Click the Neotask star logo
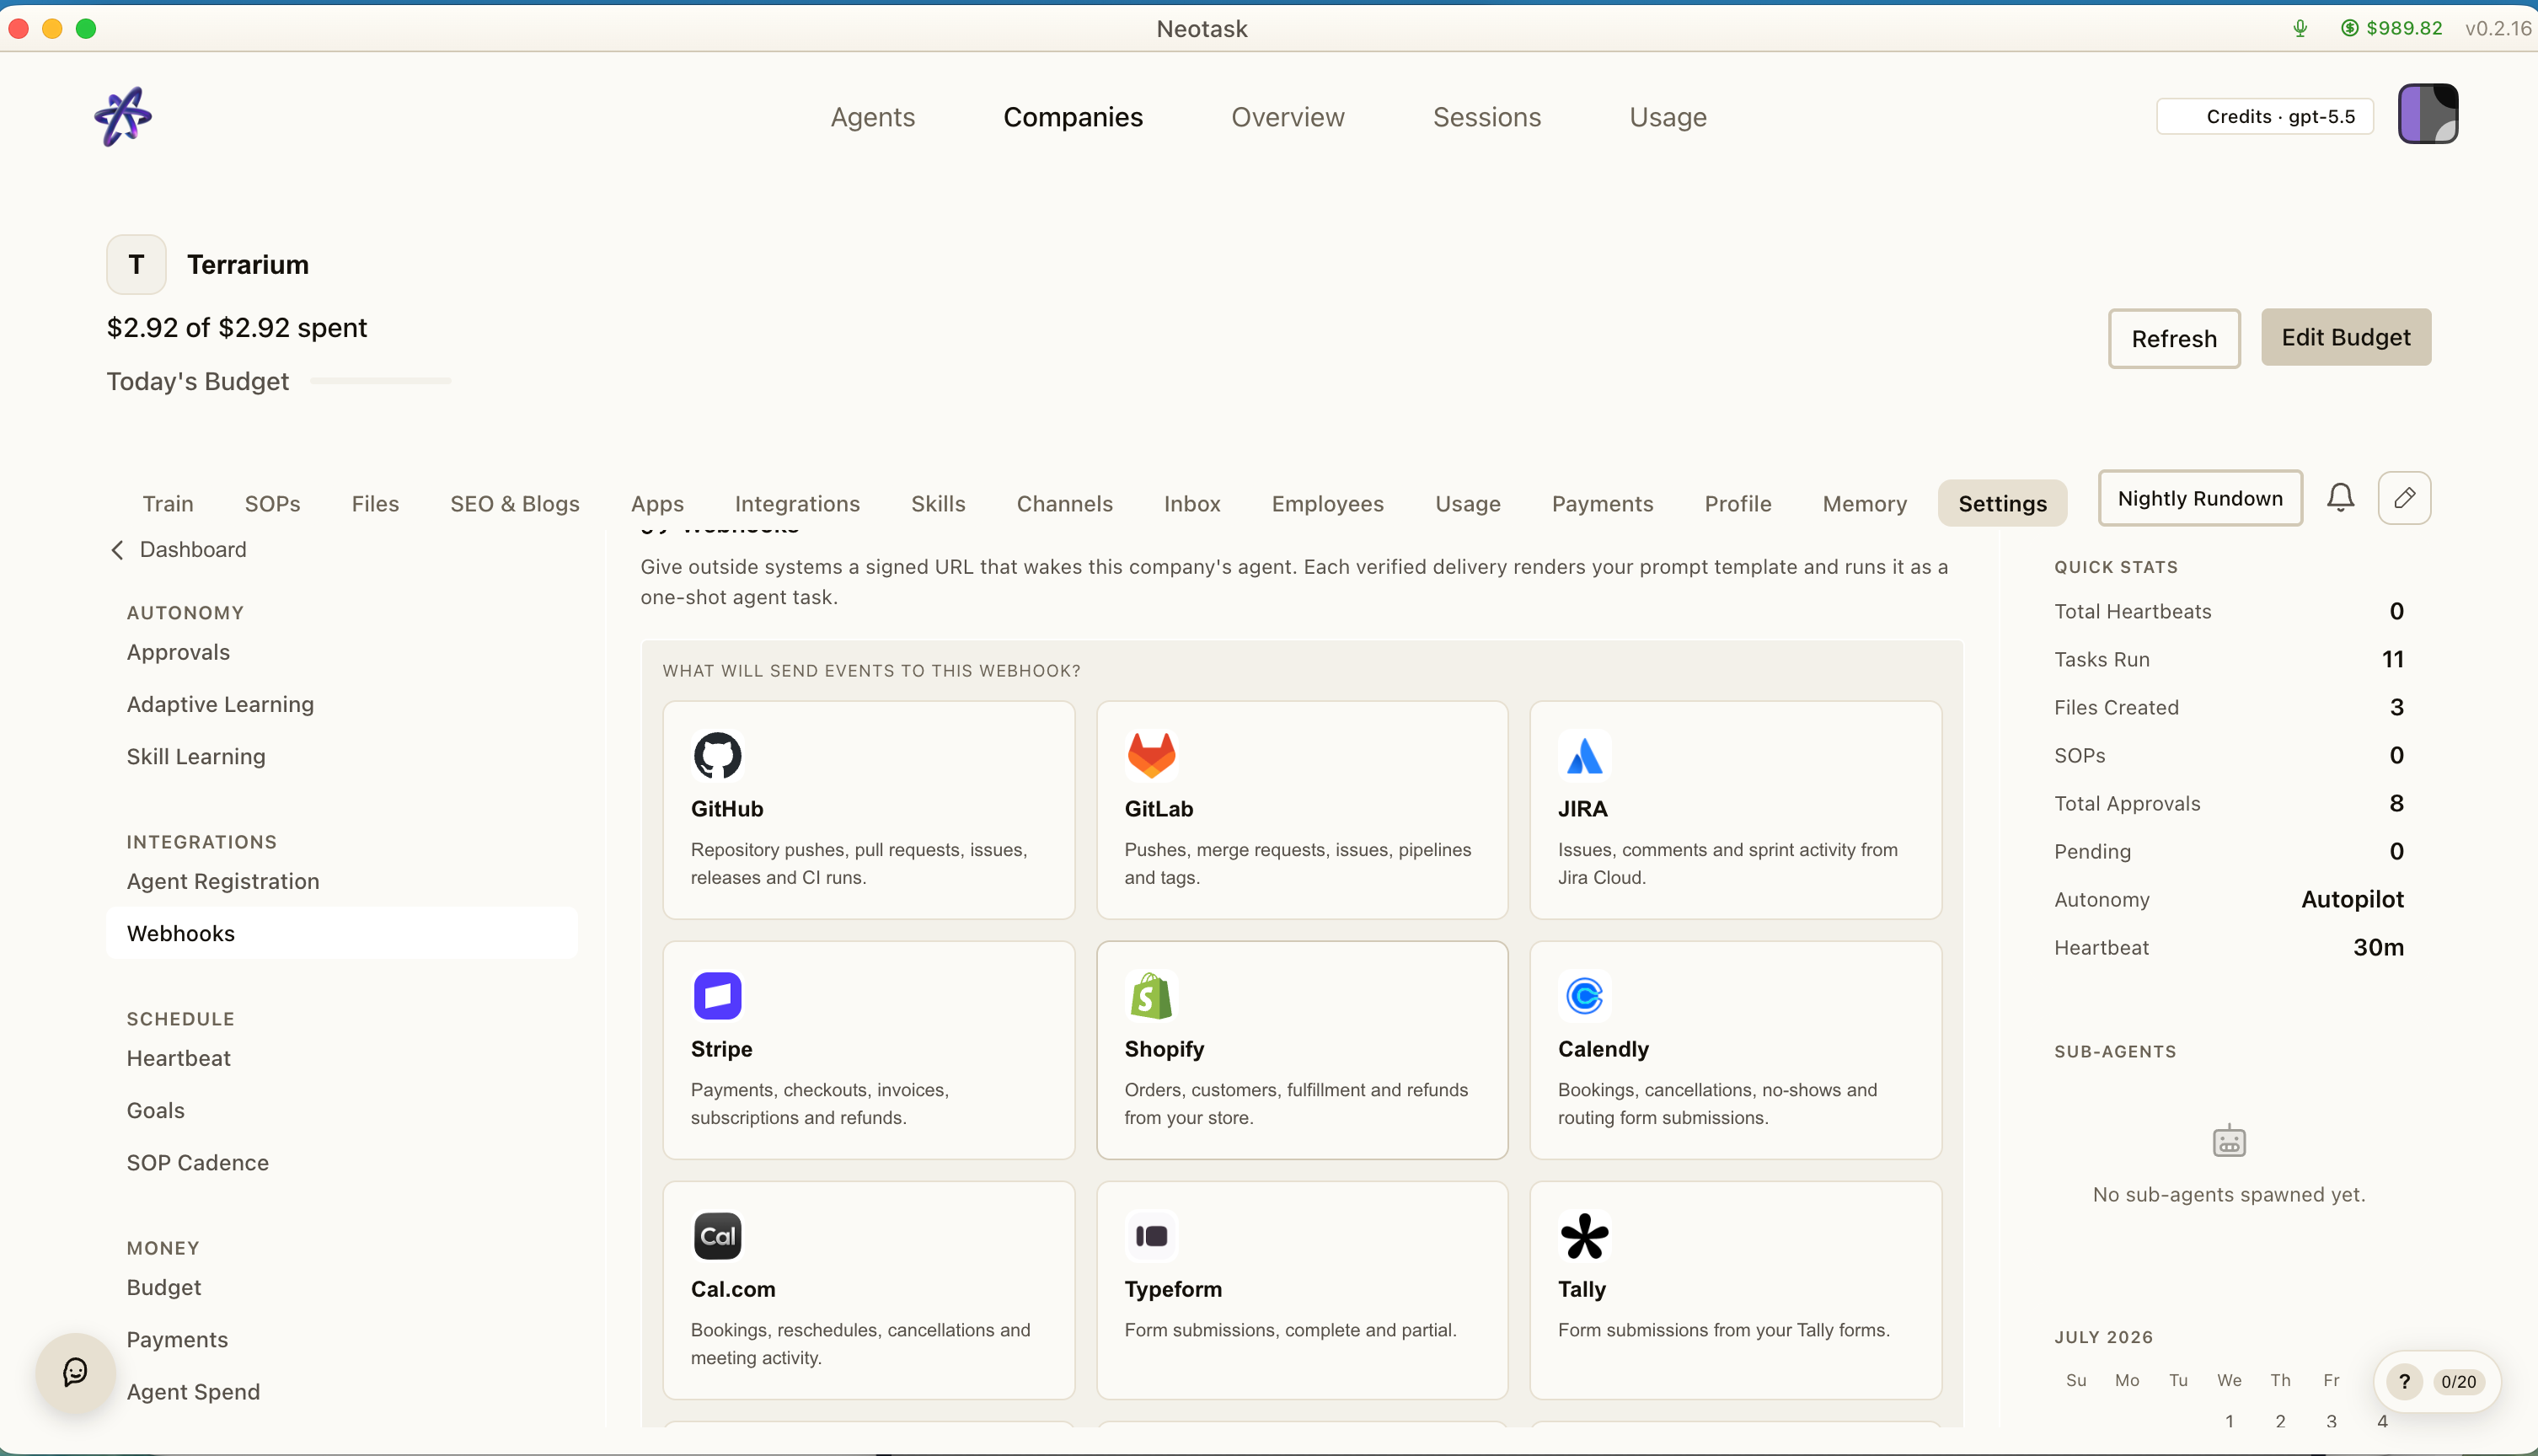Viewport: 2538px width, 1456px height. tap(123, 116)
